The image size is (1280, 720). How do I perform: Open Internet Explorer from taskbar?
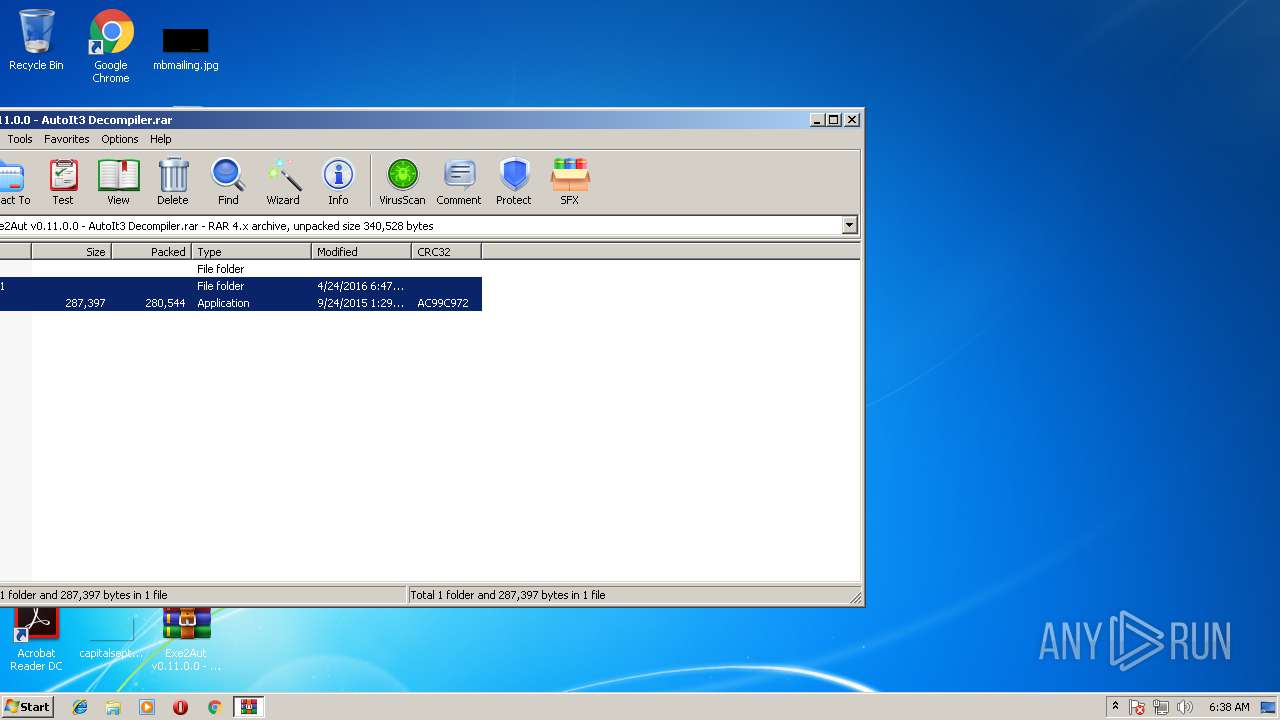(x=80, y=707)
